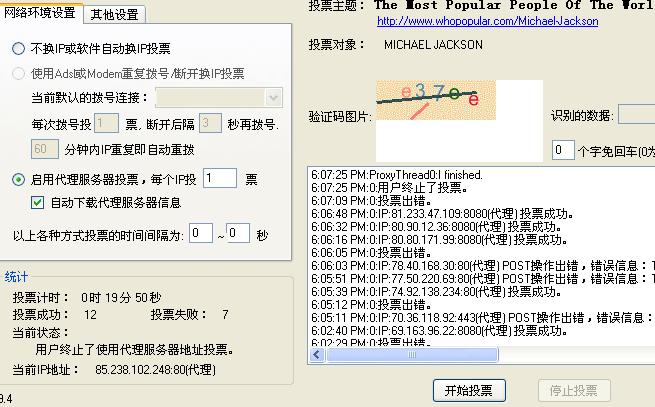Click the 识别的数据 input field
The width and height of the screenshot is (655, 407).
tap(635, 114)
